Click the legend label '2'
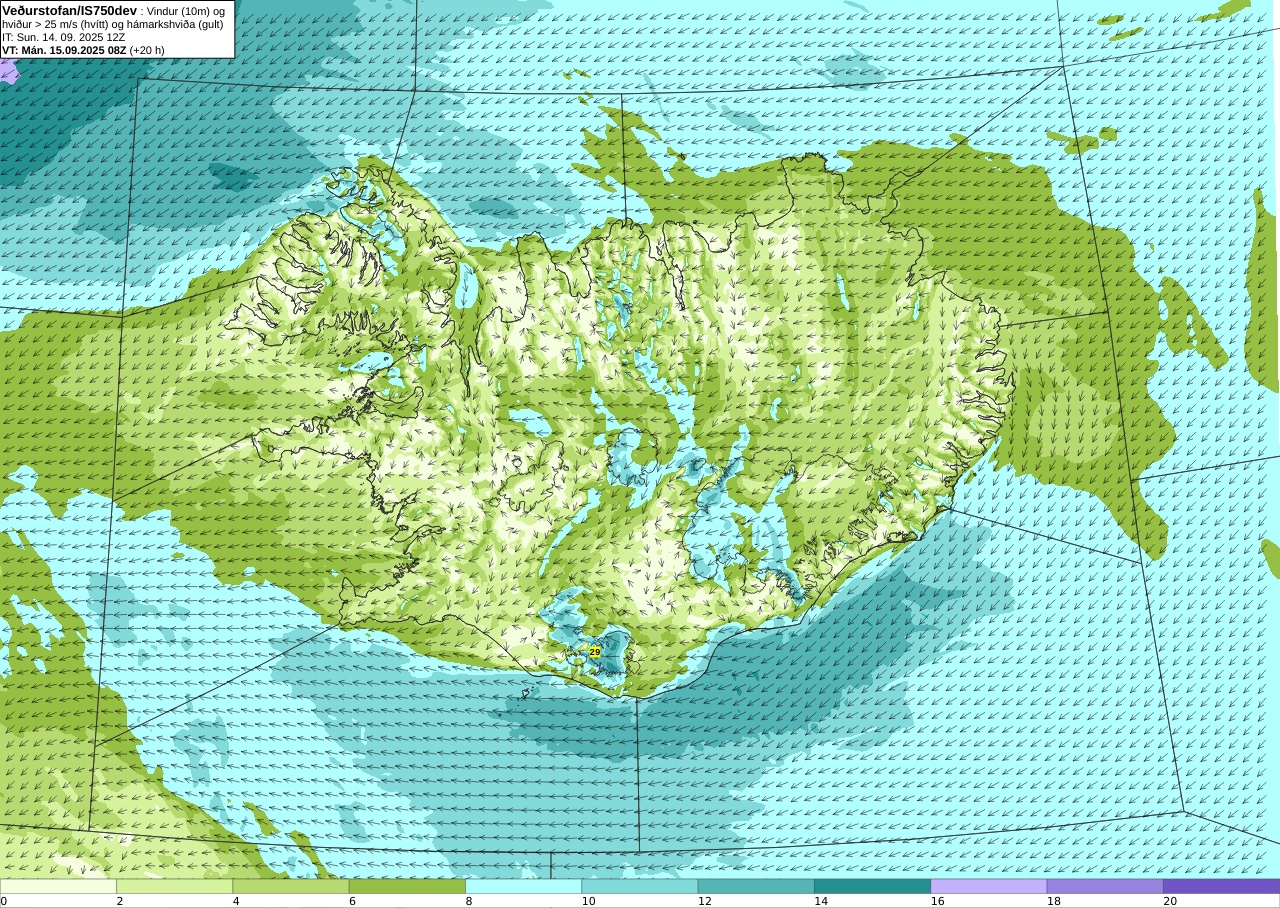The image size is (1280, 908). (x=119, y=901)
